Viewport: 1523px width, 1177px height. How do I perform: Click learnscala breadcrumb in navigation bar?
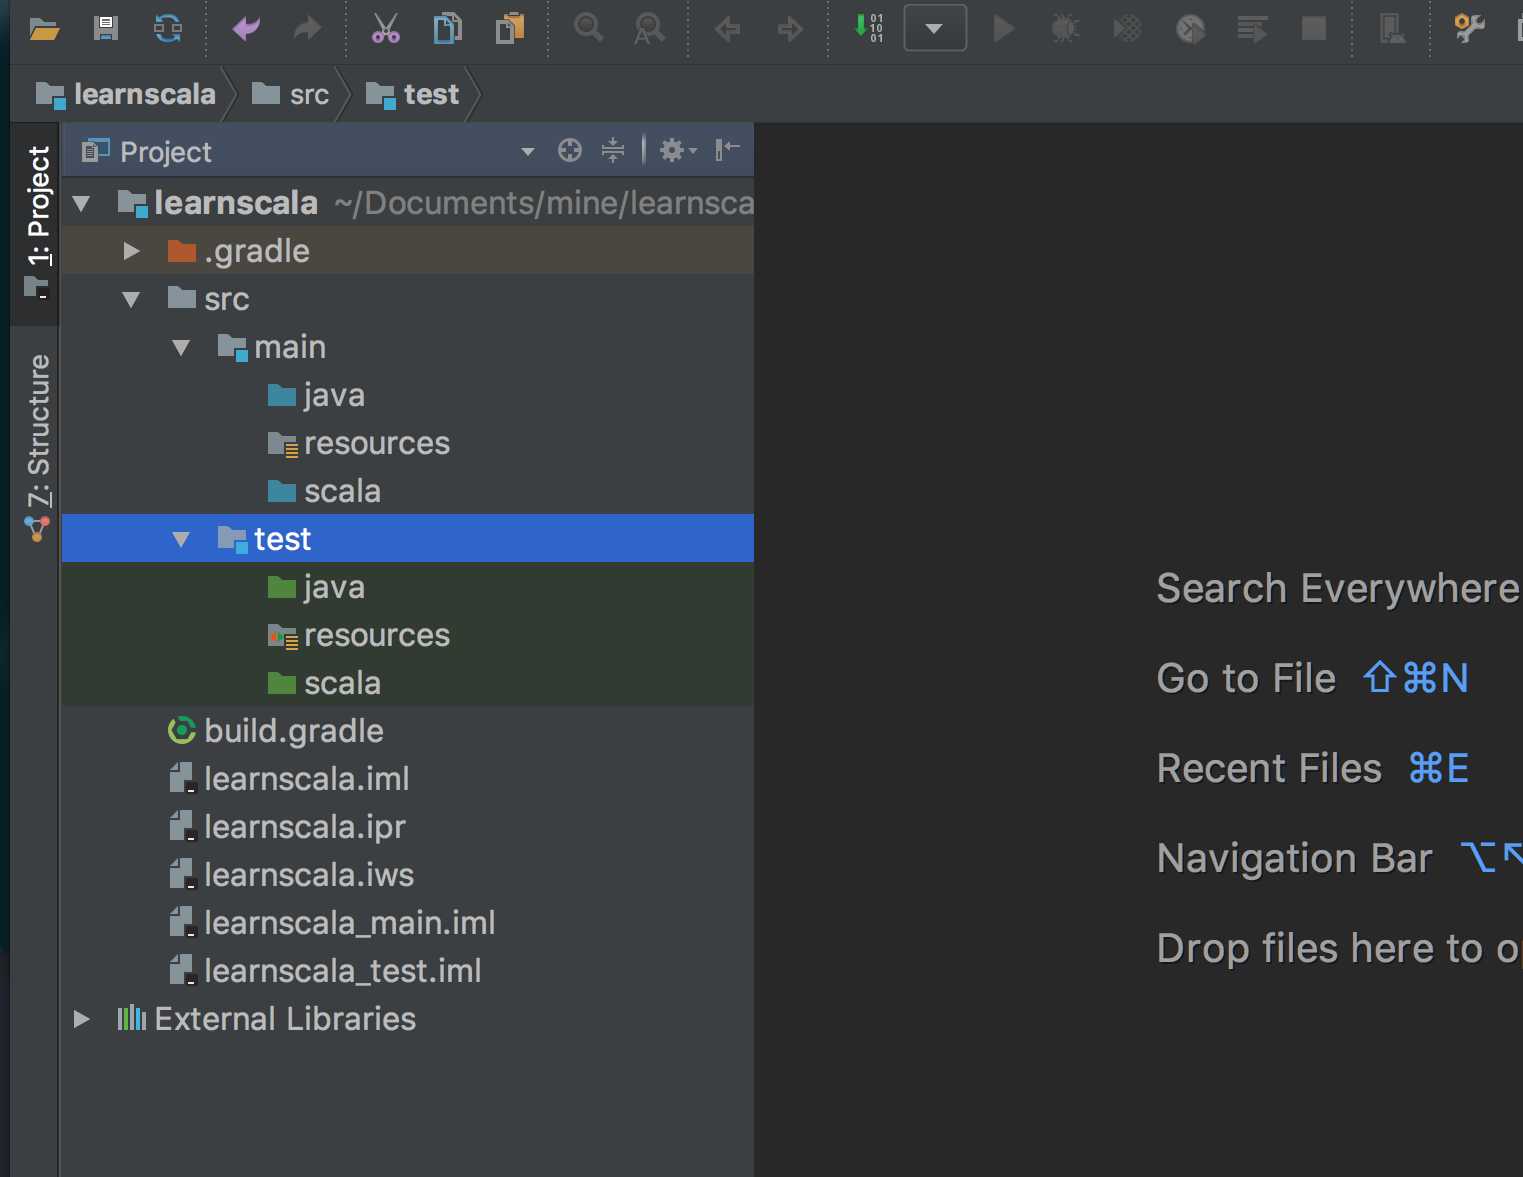click(126, 94)
